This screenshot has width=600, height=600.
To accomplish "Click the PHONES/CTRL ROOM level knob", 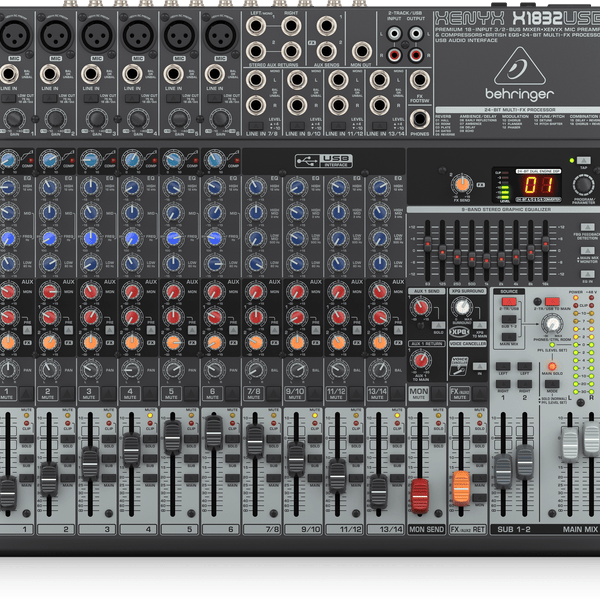I will pyautogui.click(x=552, y=324).
